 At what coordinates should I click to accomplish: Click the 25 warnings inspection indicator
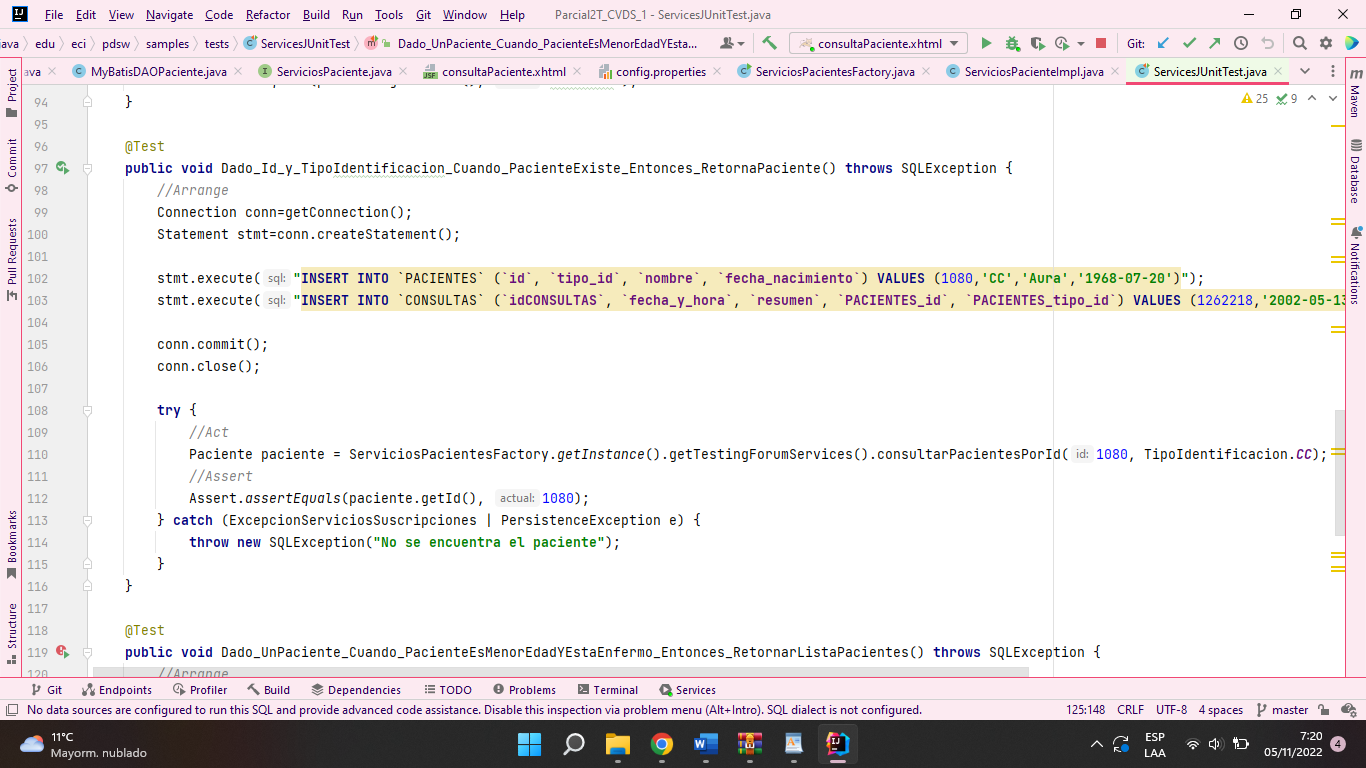click(x=1254, y=99)
